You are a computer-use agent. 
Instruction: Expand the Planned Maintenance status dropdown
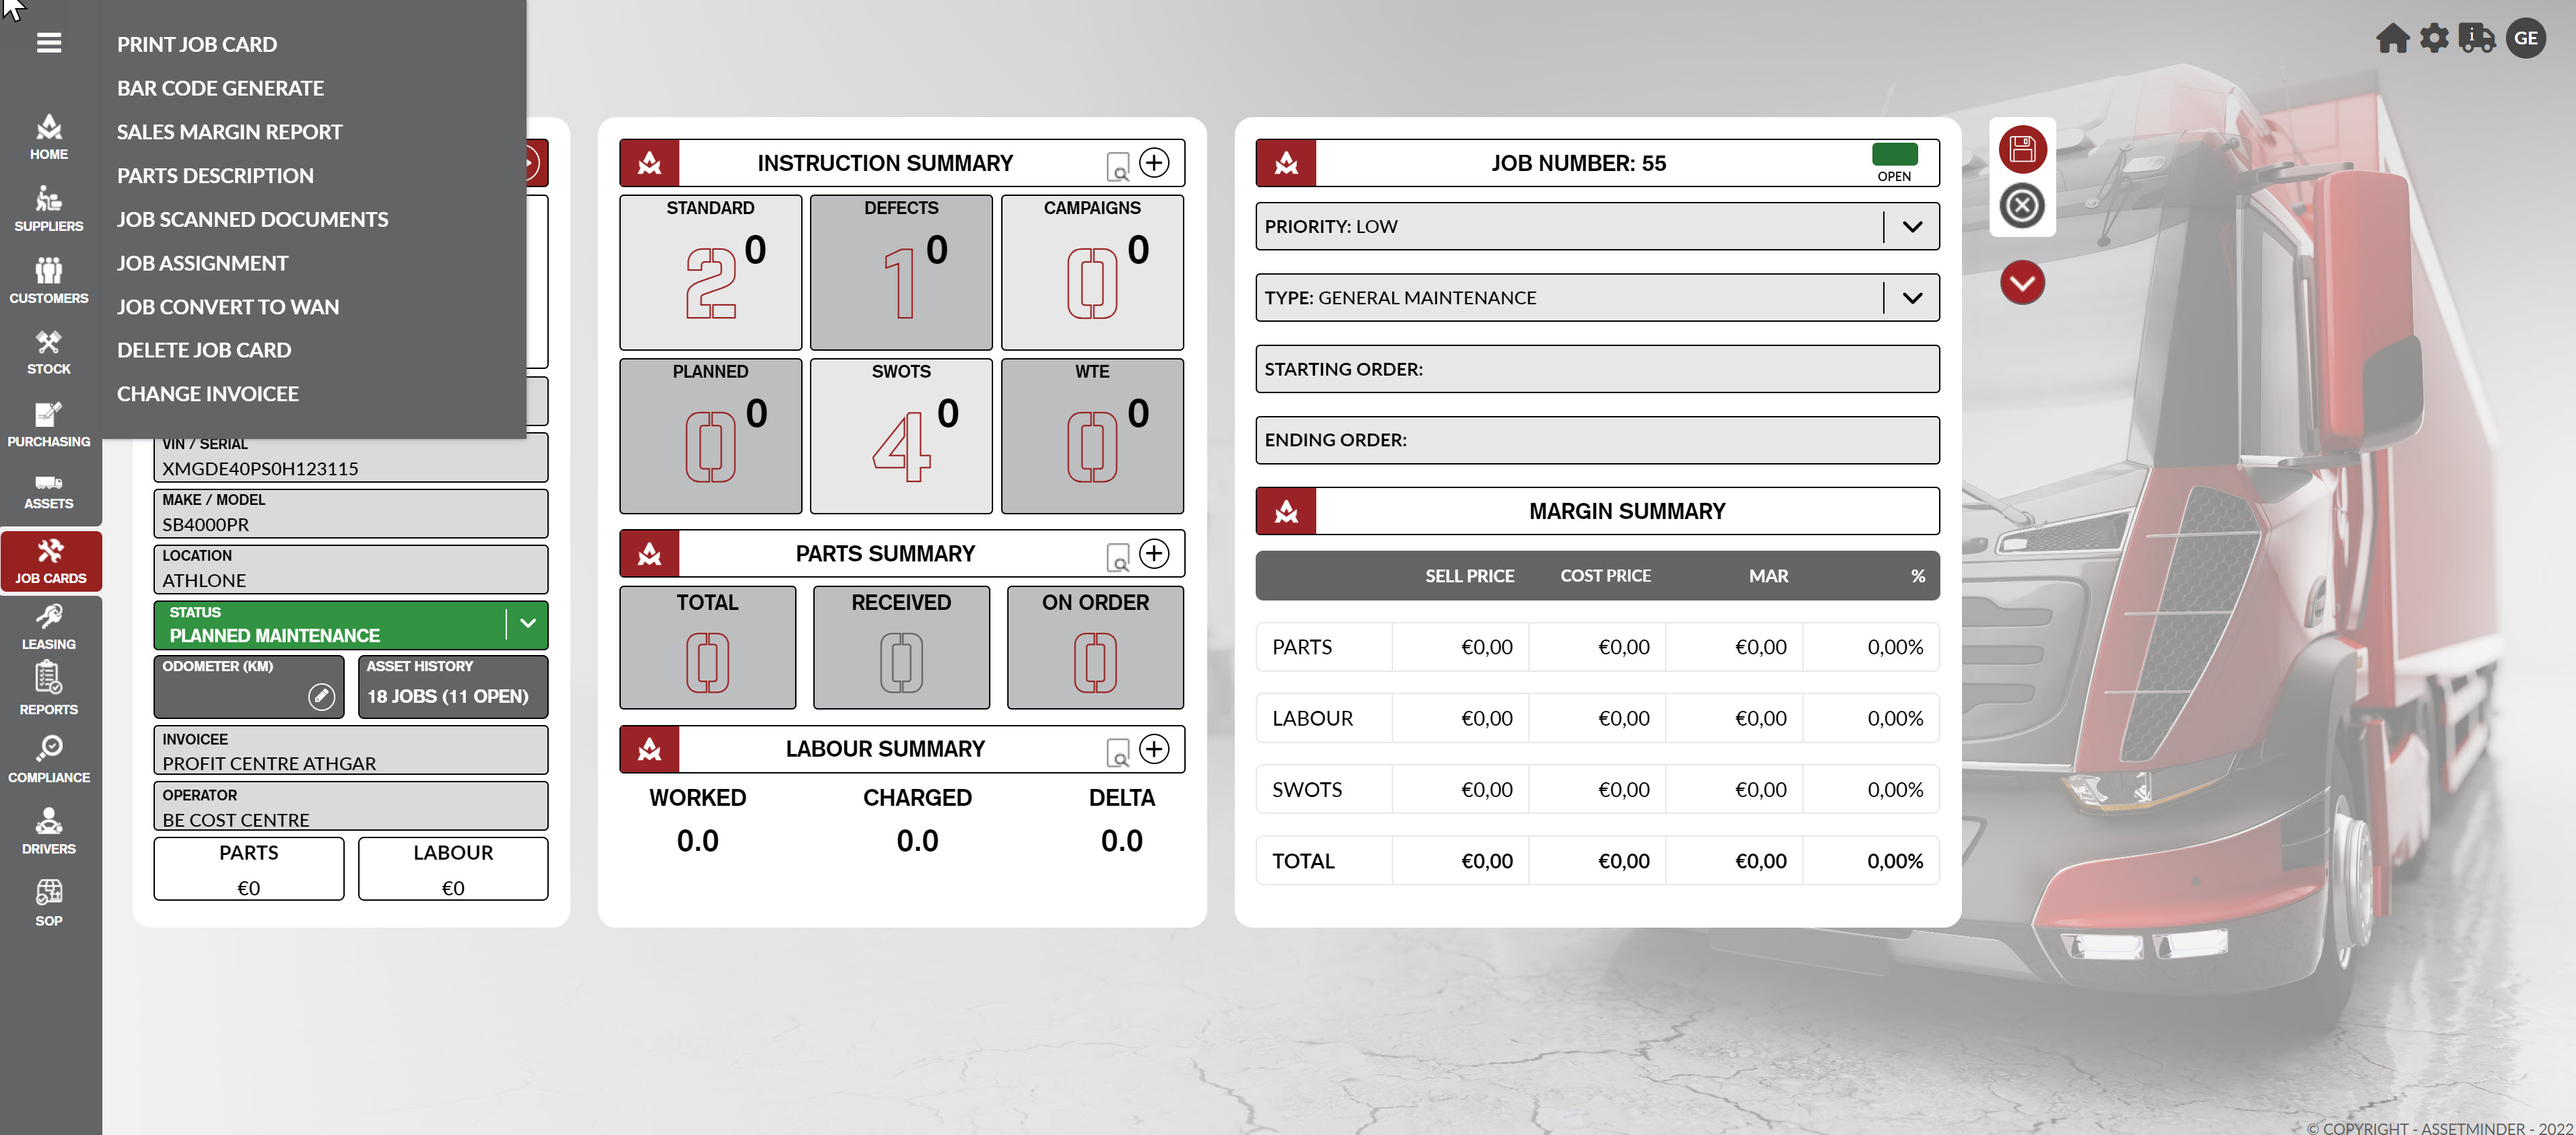coord(527,624)
